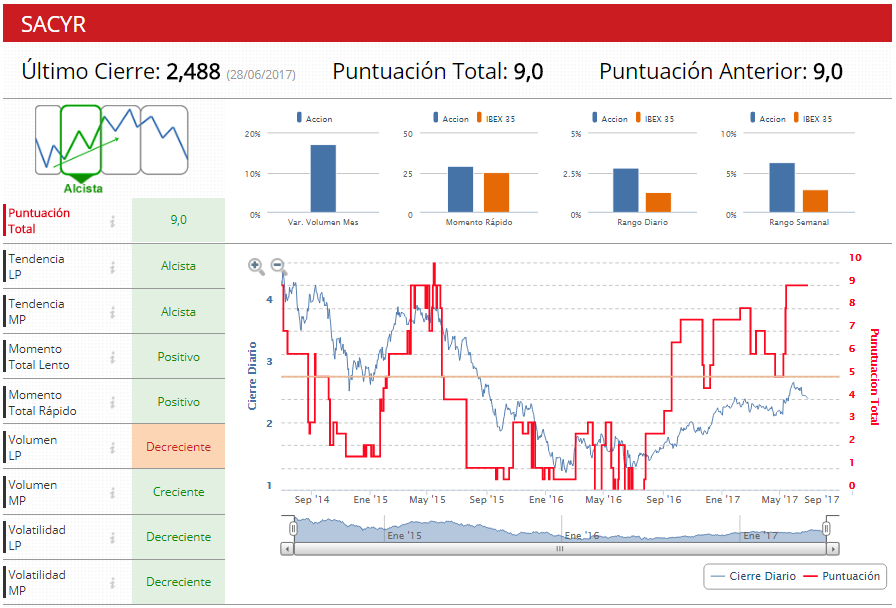Click the orange bar in Rango Diario chart
This screenshot has height=608, width=896.
coord(658,203)
